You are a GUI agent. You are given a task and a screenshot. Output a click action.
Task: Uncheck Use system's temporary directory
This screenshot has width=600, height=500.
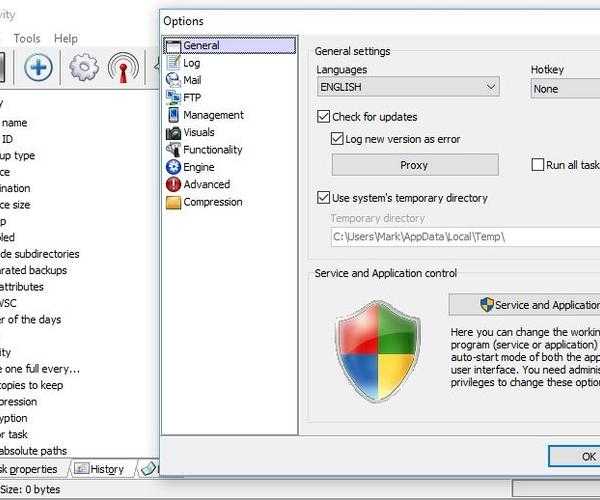[324, 198]
